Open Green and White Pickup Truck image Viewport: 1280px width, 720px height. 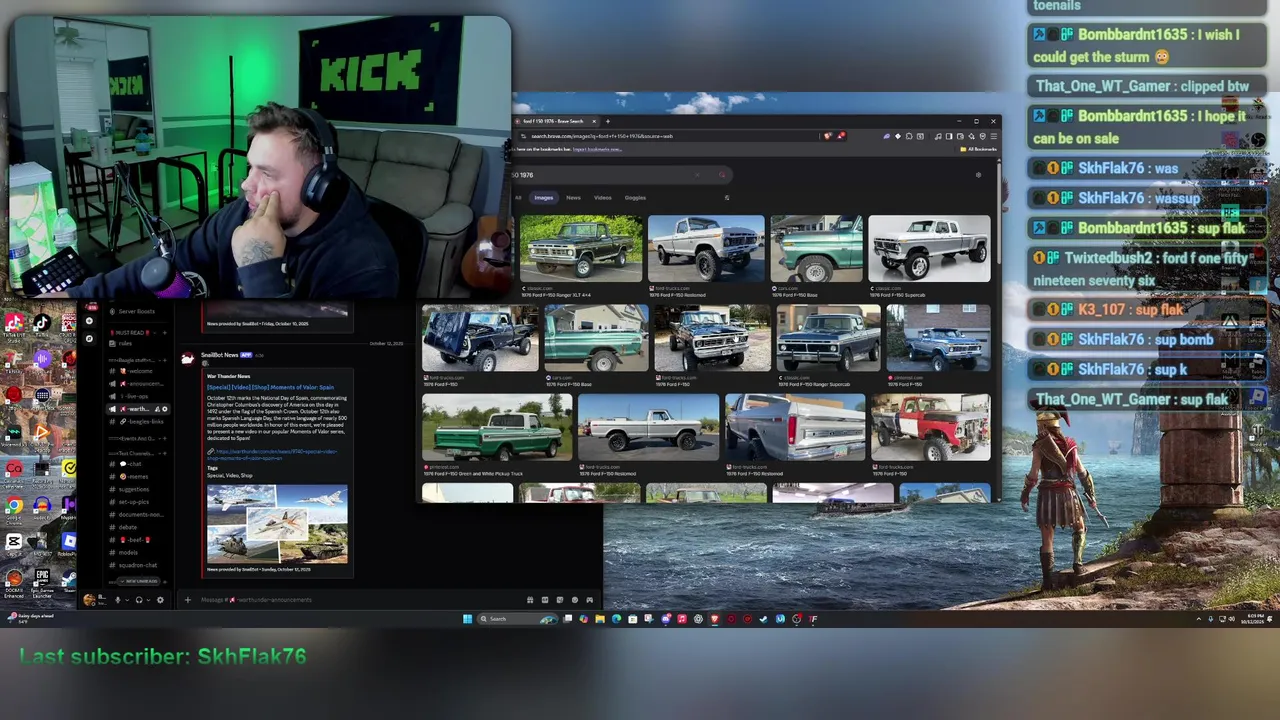click(x=497, y=427)
